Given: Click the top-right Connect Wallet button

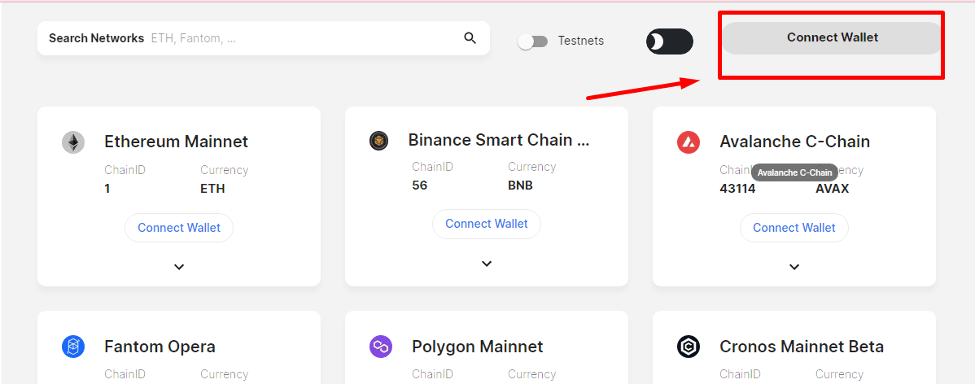Looking at the screenshot, I should click(x=832, y=38).
